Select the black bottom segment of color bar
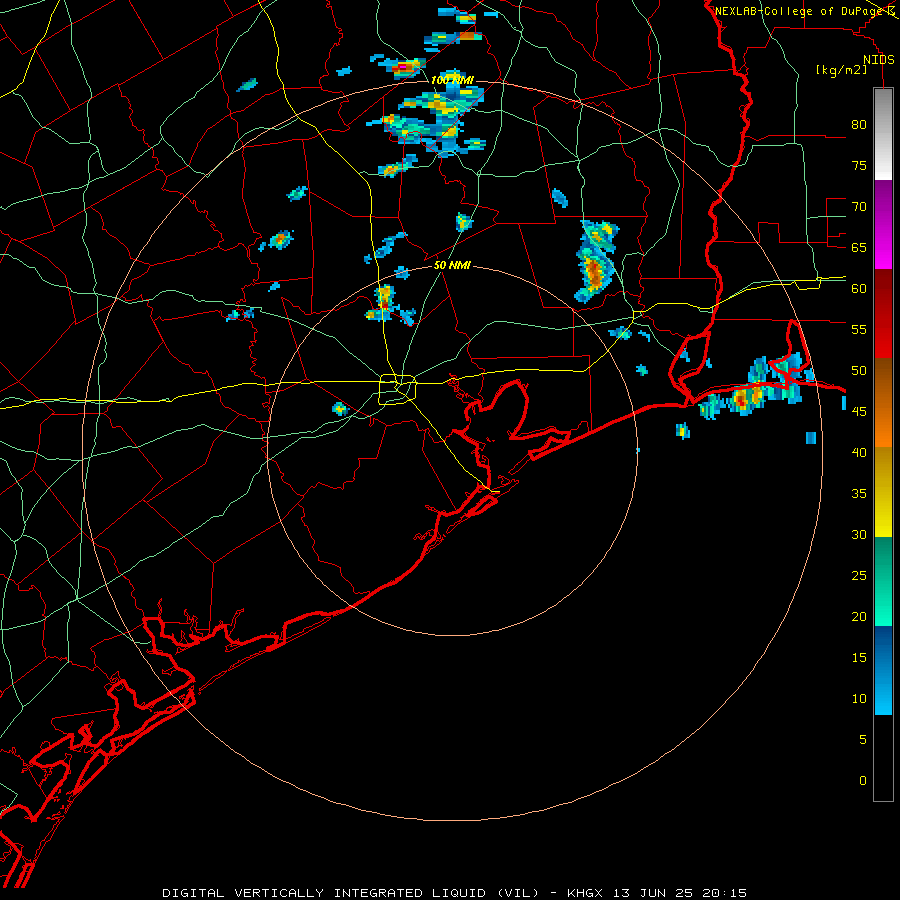900x900 pixels. (x=883, y=758)
